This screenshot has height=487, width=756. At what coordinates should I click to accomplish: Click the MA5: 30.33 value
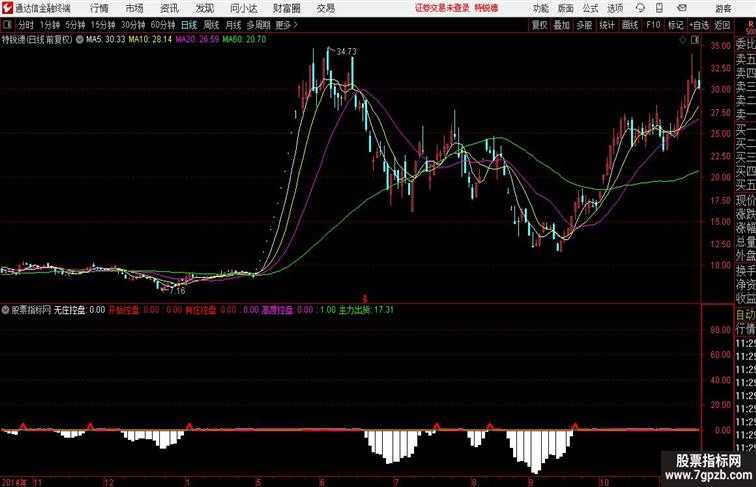tap(106, 40)
